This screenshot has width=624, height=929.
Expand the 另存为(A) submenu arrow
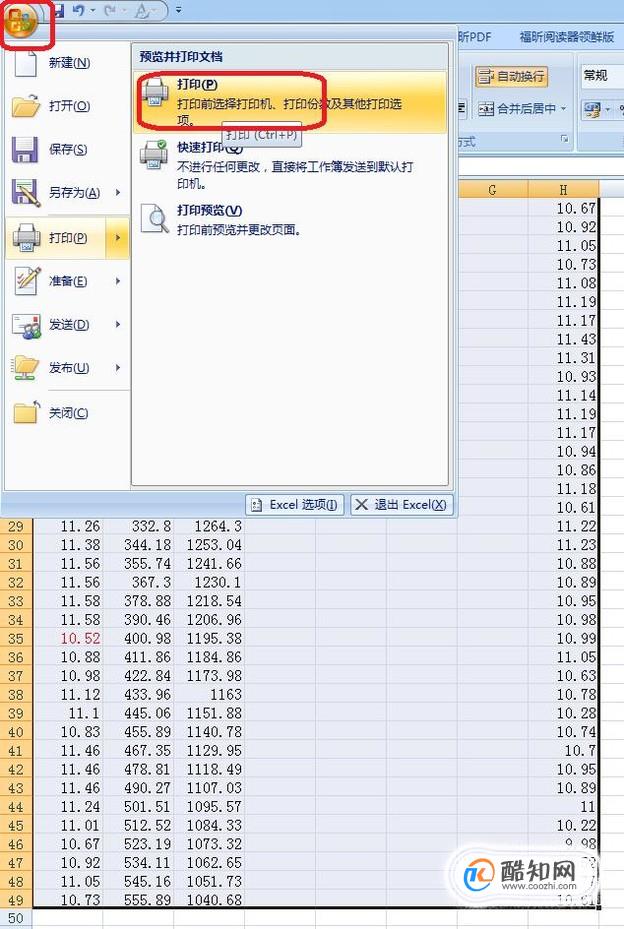(x=118, y=193)
